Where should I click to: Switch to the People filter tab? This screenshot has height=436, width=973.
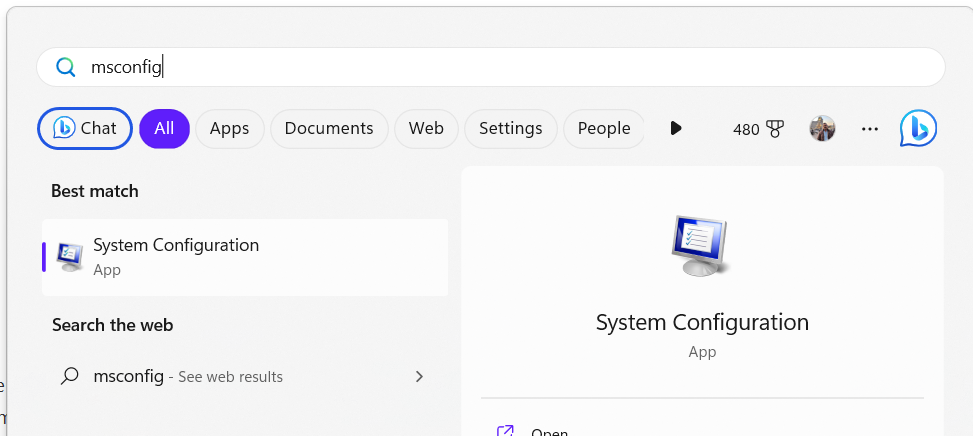pyautogui.click(x=604, y=128)
